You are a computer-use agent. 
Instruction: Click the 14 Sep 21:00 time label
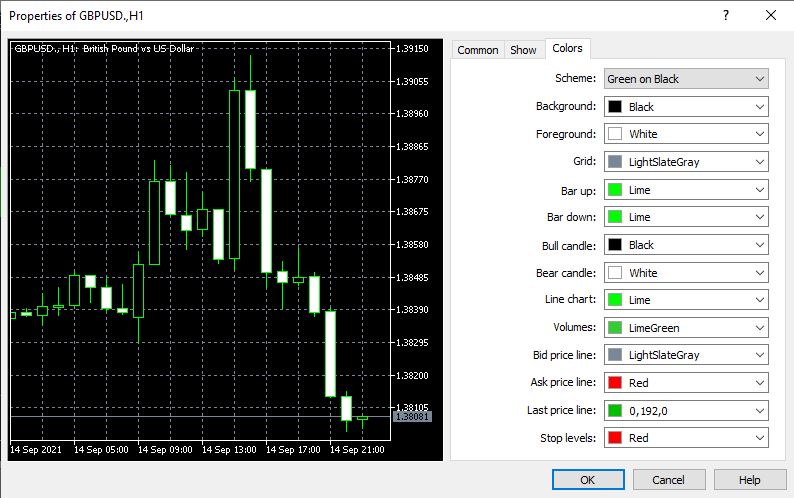click(357, 450)
